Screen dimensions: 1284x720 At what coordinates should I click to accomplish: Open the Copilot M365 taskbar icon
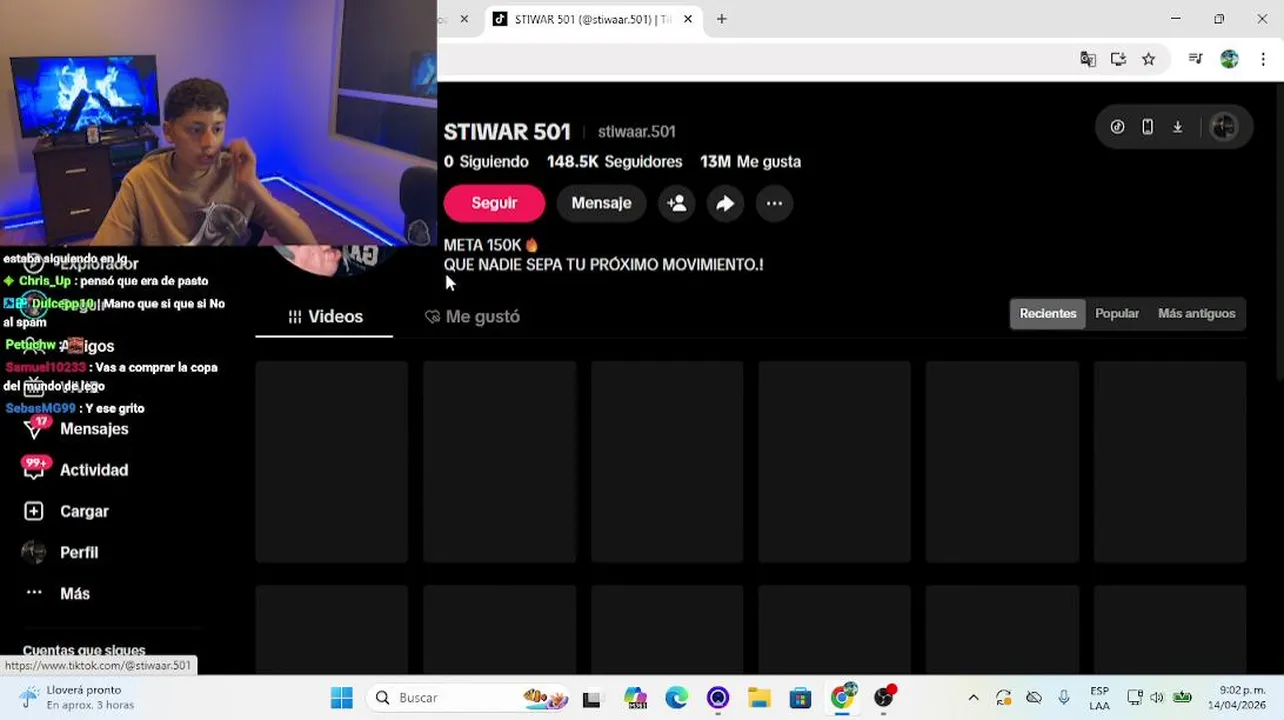point(635,697)
